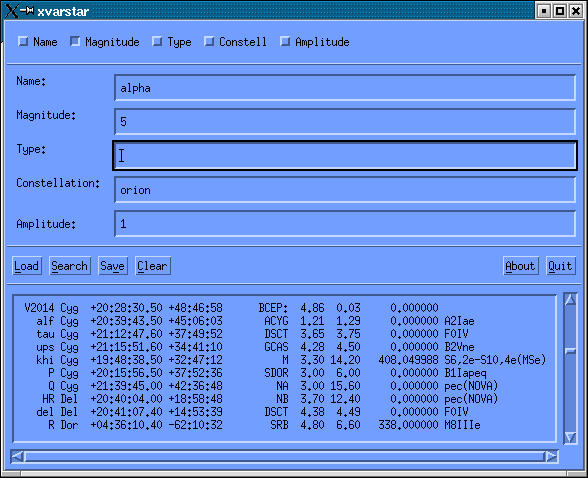Click the left arrow of the horizontal scrollbar
The width and height of the screenshot is (588, 478).
point(17,456)
